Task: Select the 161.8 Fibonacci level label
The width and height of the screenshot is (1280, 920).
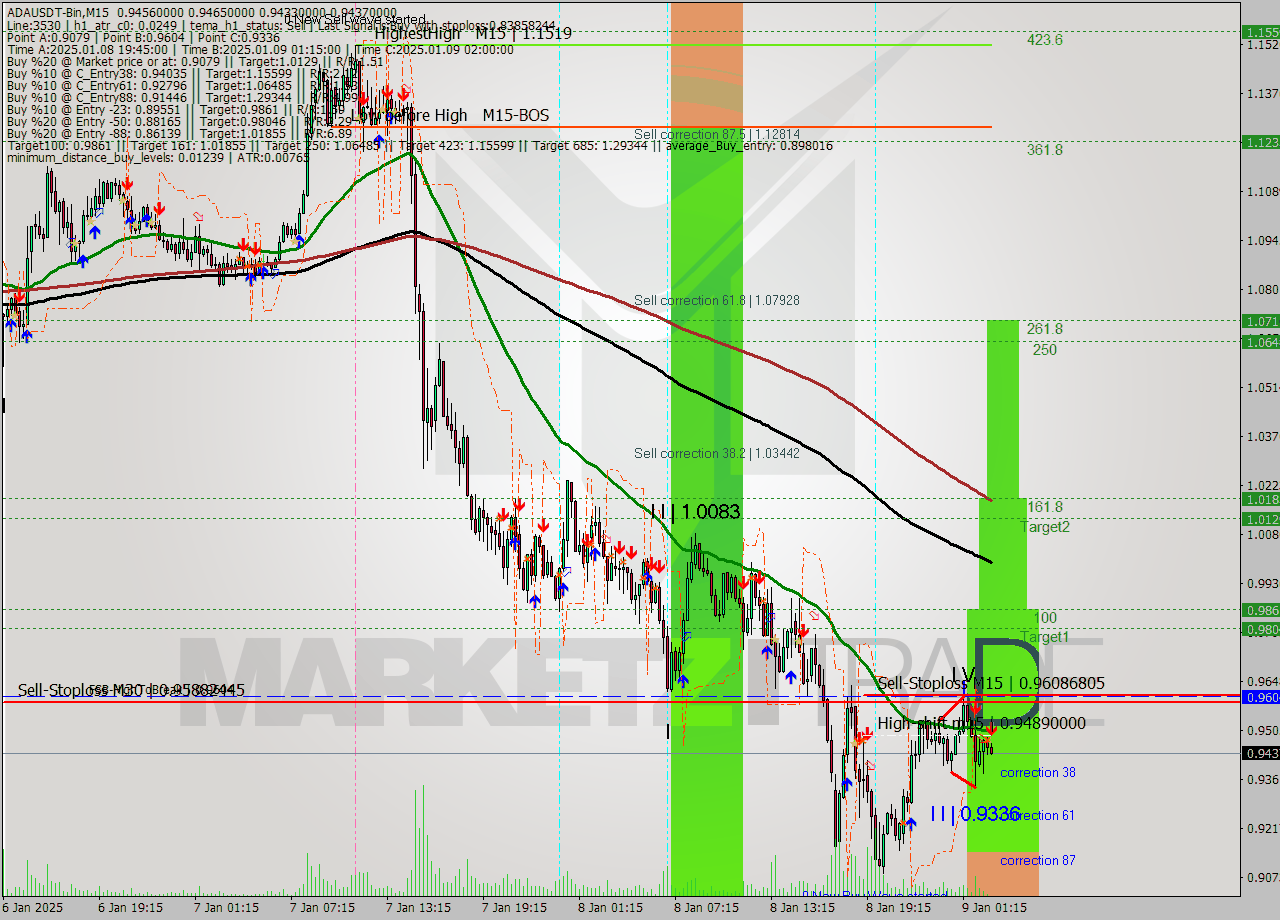Action: click(1044, 507)
